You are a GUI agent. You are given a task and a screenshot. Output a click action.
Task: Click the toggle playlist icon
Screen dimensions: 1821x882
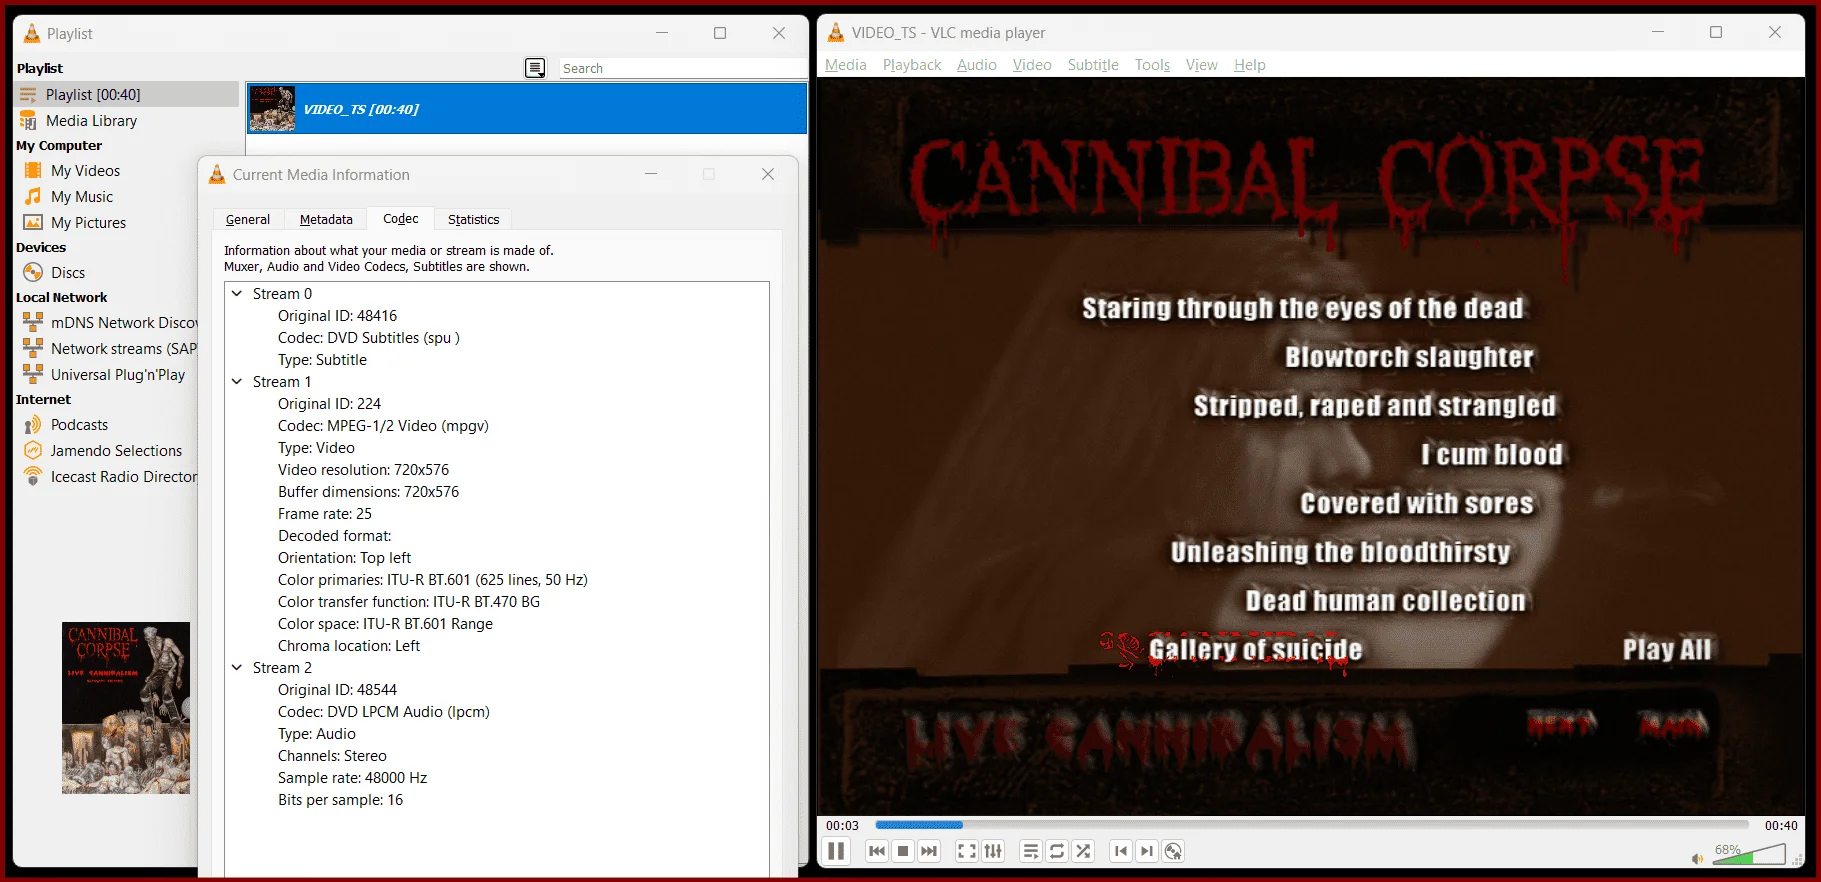tap(1031, 851)
